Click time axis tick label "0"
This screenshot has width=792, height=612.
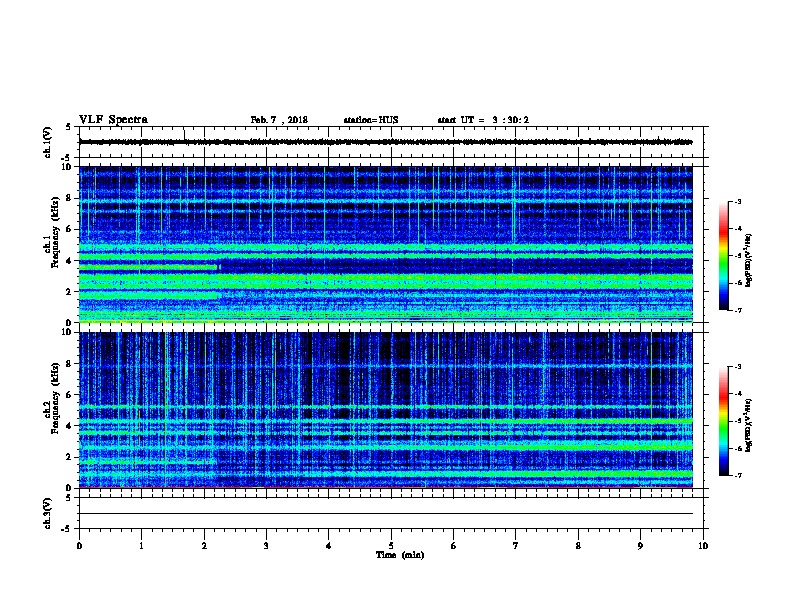tap(79, 546)
